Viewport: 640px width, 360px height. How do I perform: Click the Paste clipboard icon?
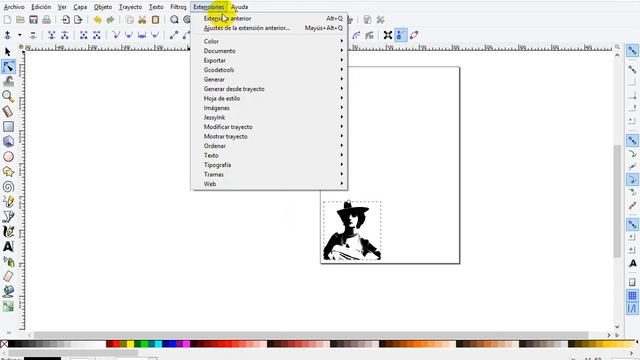(x=156, y=20)
